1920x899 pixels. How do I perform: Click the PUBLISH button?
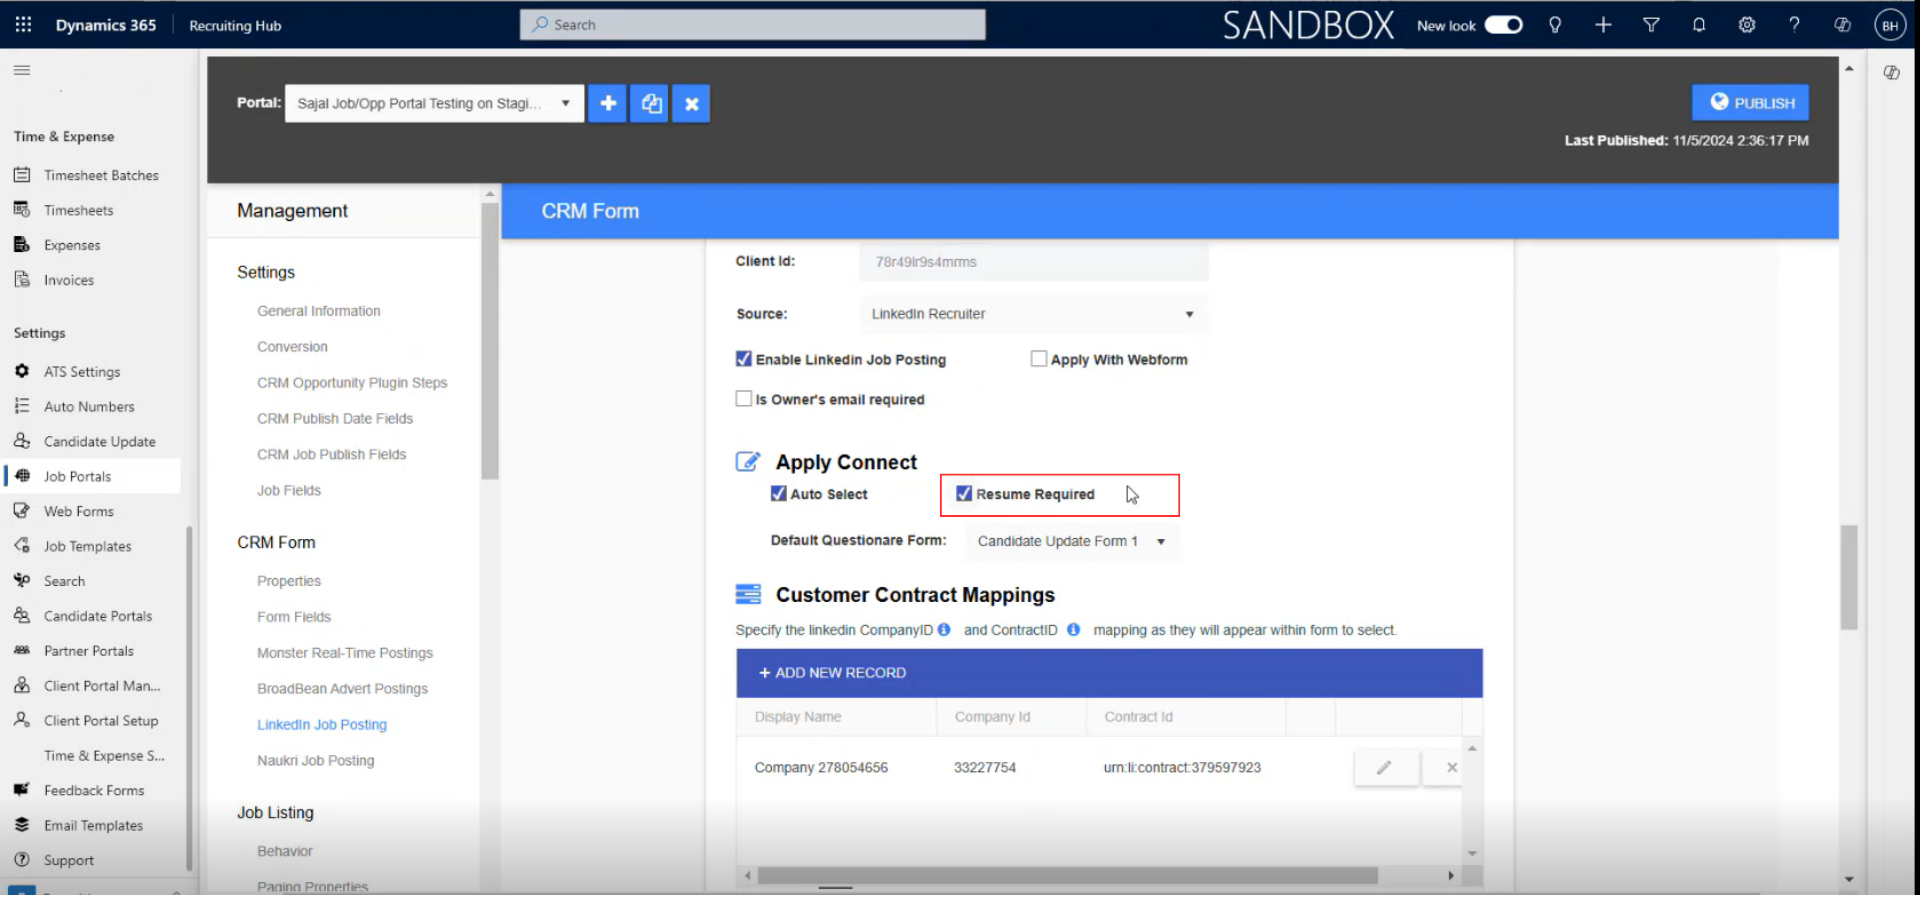click(1750, 103)
